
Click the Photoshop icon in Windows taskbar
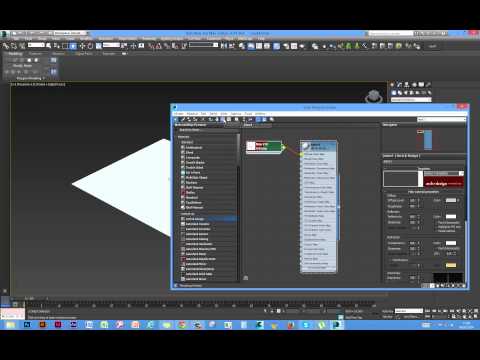click(x=27, y=324)
